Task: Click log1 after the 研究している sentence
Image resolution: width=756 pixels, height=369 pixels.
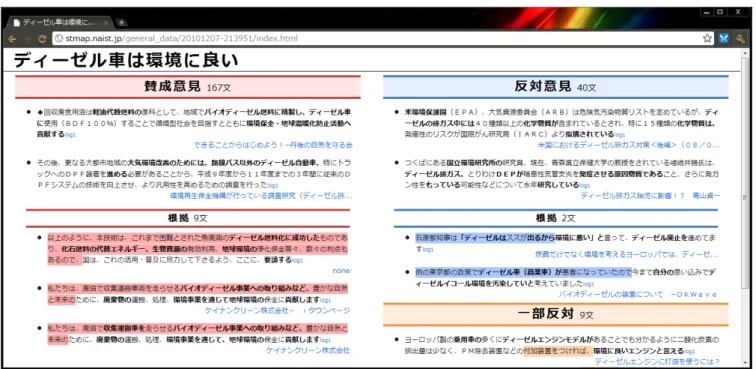Action: [585, 186]
